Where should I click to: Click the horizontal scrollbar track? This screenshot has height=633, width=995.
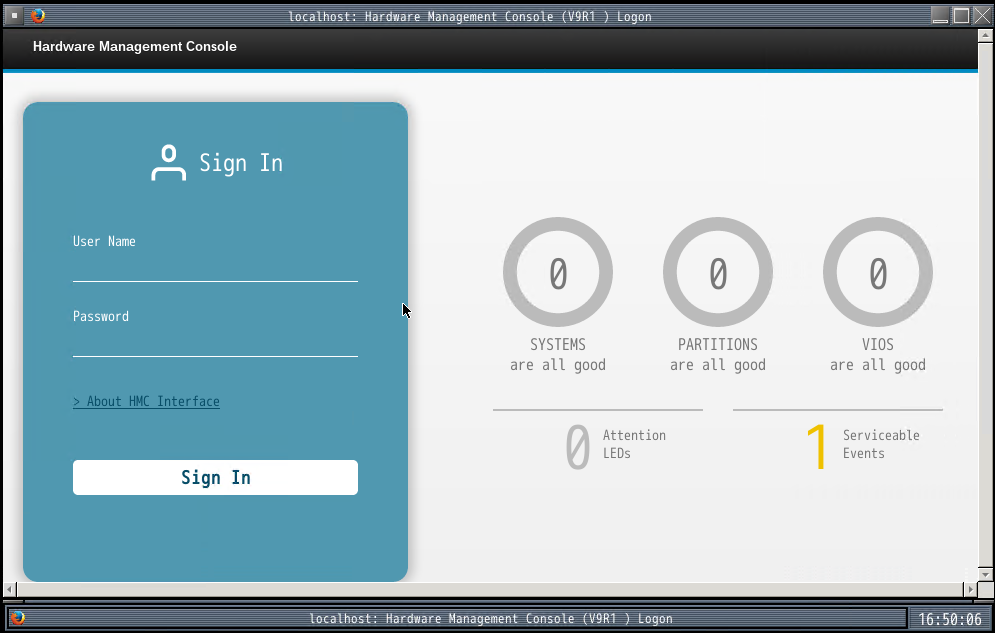pyautogui.click(x=490, y=589)
